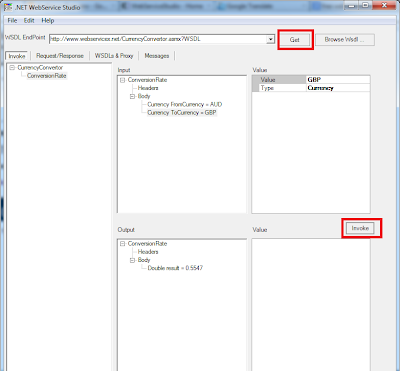Select the Value property row label
The width and height of the screenshot is (400, 371).
282,80
